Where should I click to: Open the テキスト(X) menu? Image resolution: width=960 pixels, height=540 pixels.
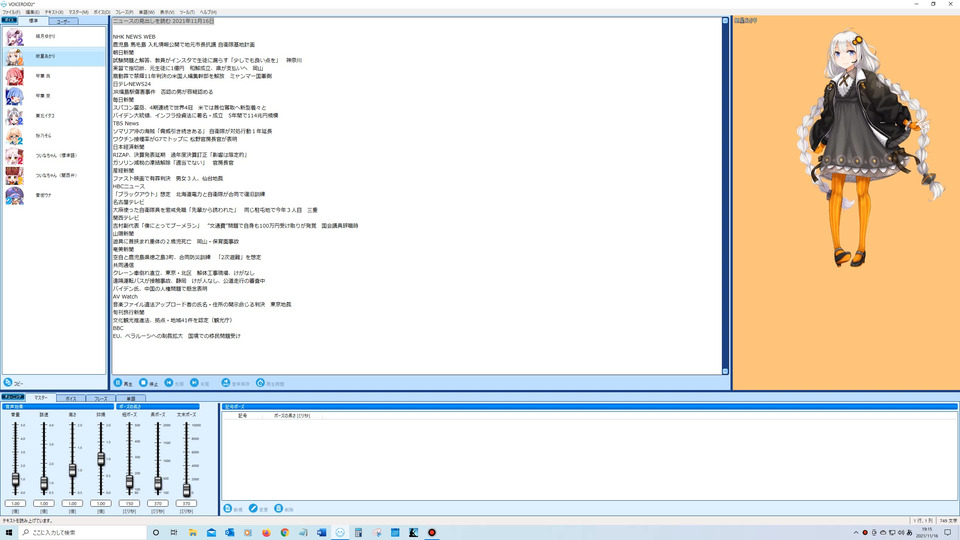coord(54,12)
